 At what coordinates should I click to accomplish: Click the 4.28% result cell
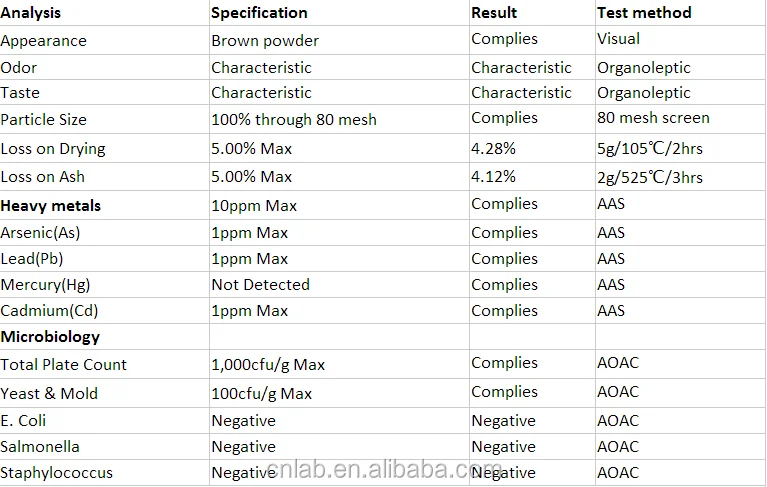click(x=532, y=149)
